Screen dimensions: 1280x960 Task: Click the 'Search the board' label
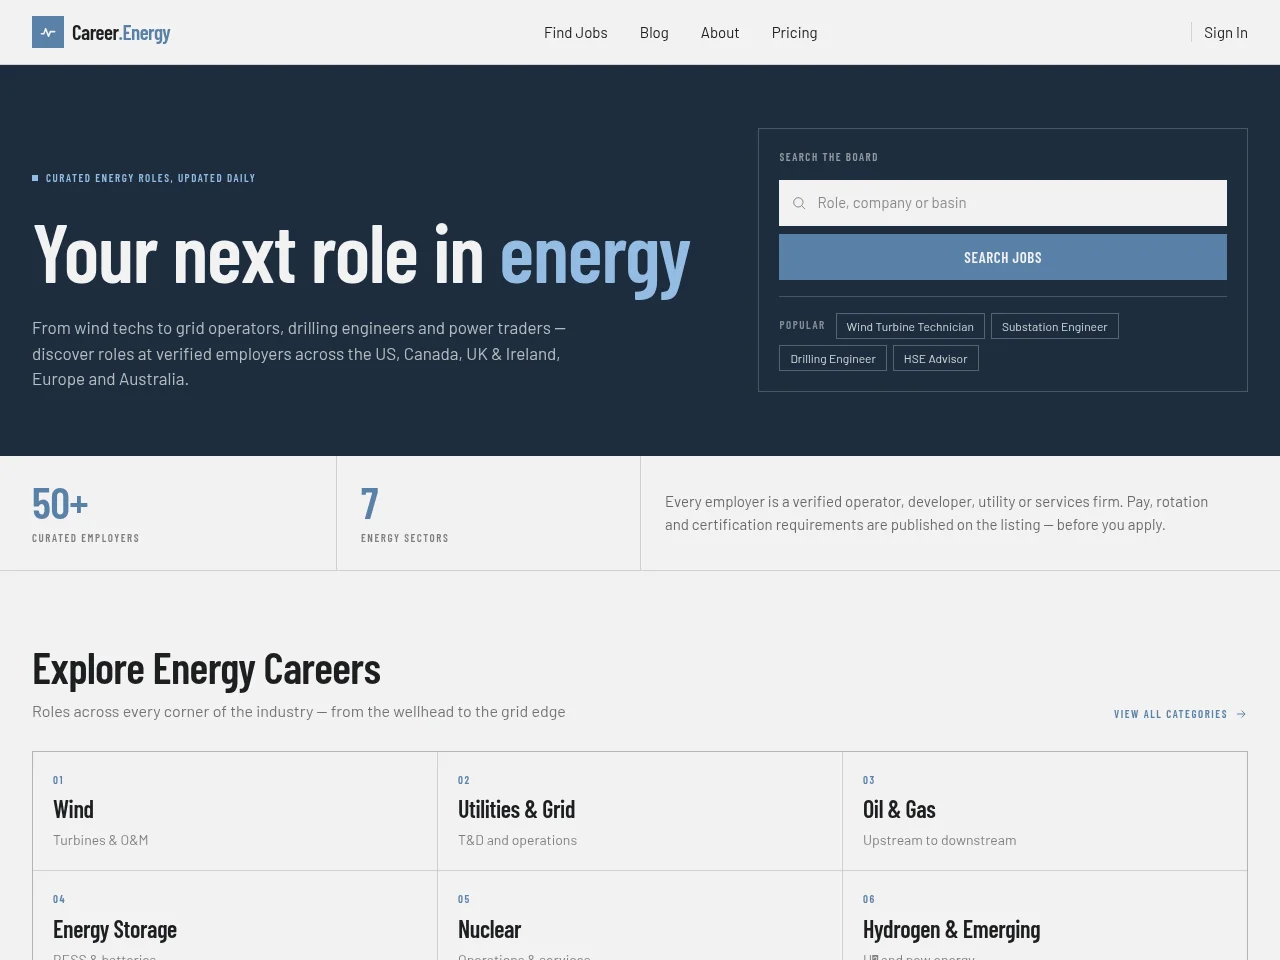pyautogui.click(x=829, y=157)
